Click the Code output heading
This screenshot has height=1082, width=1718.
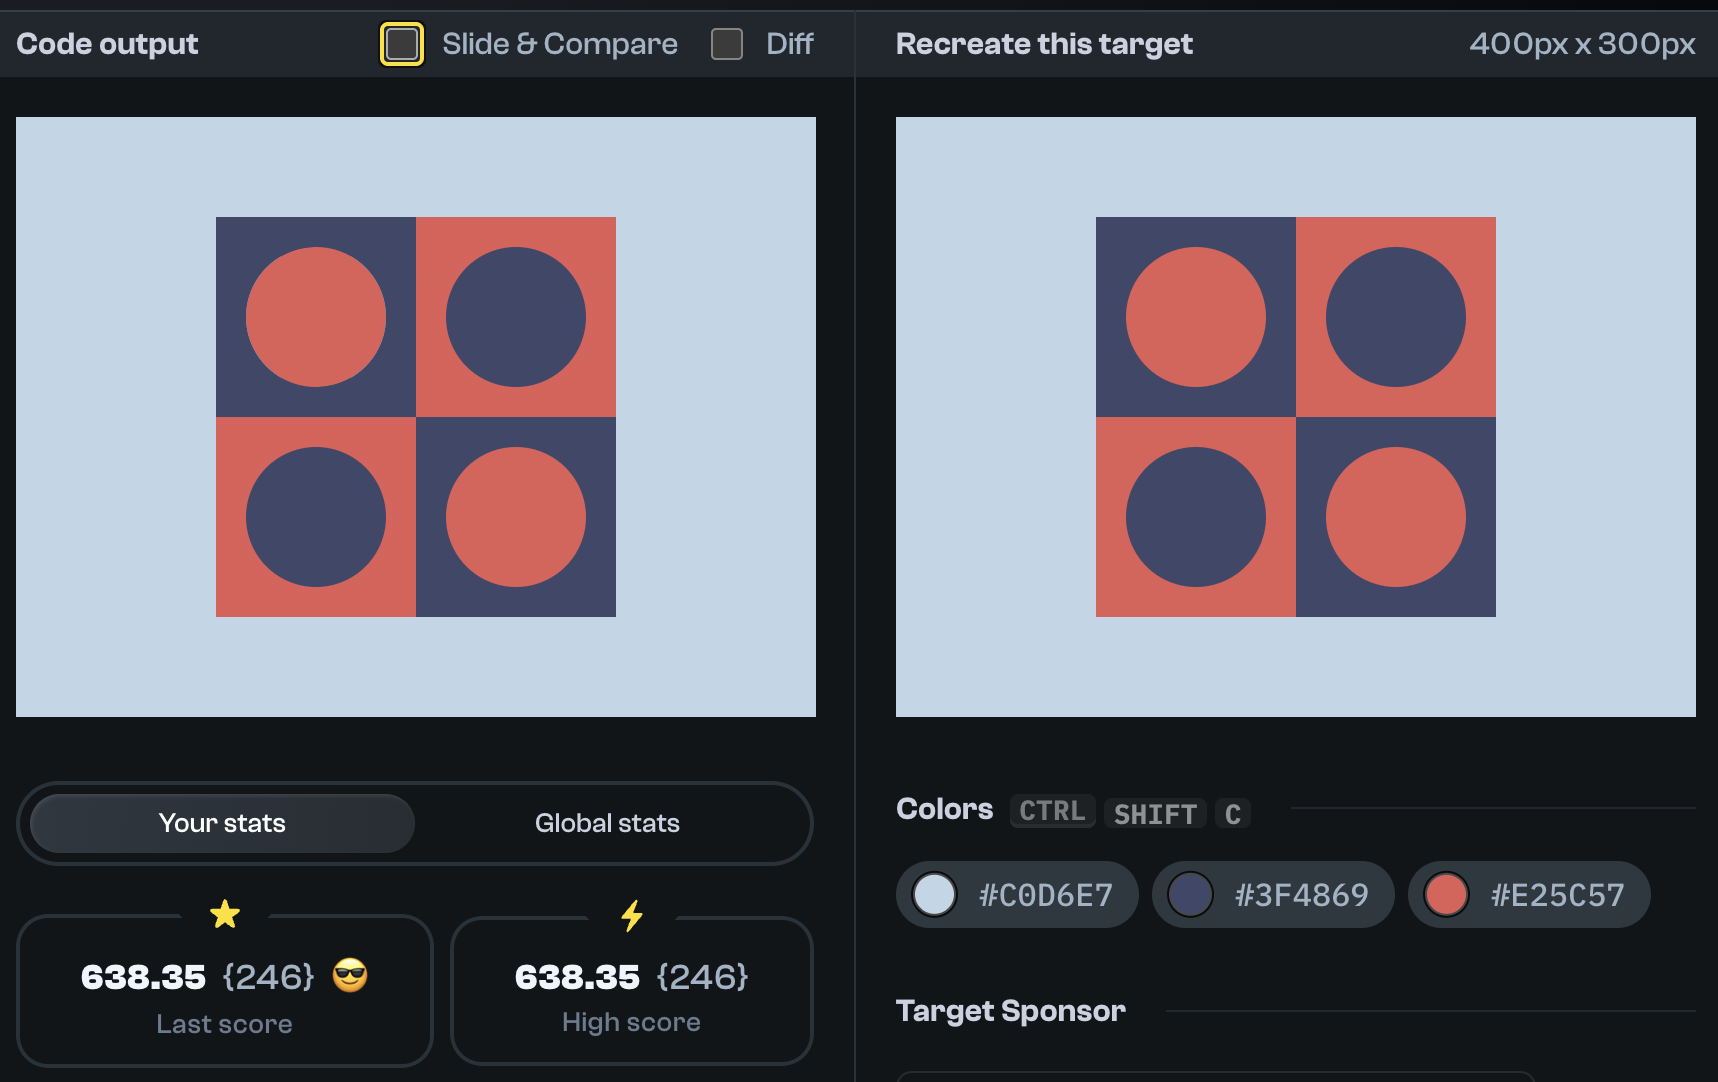[107, 44]
